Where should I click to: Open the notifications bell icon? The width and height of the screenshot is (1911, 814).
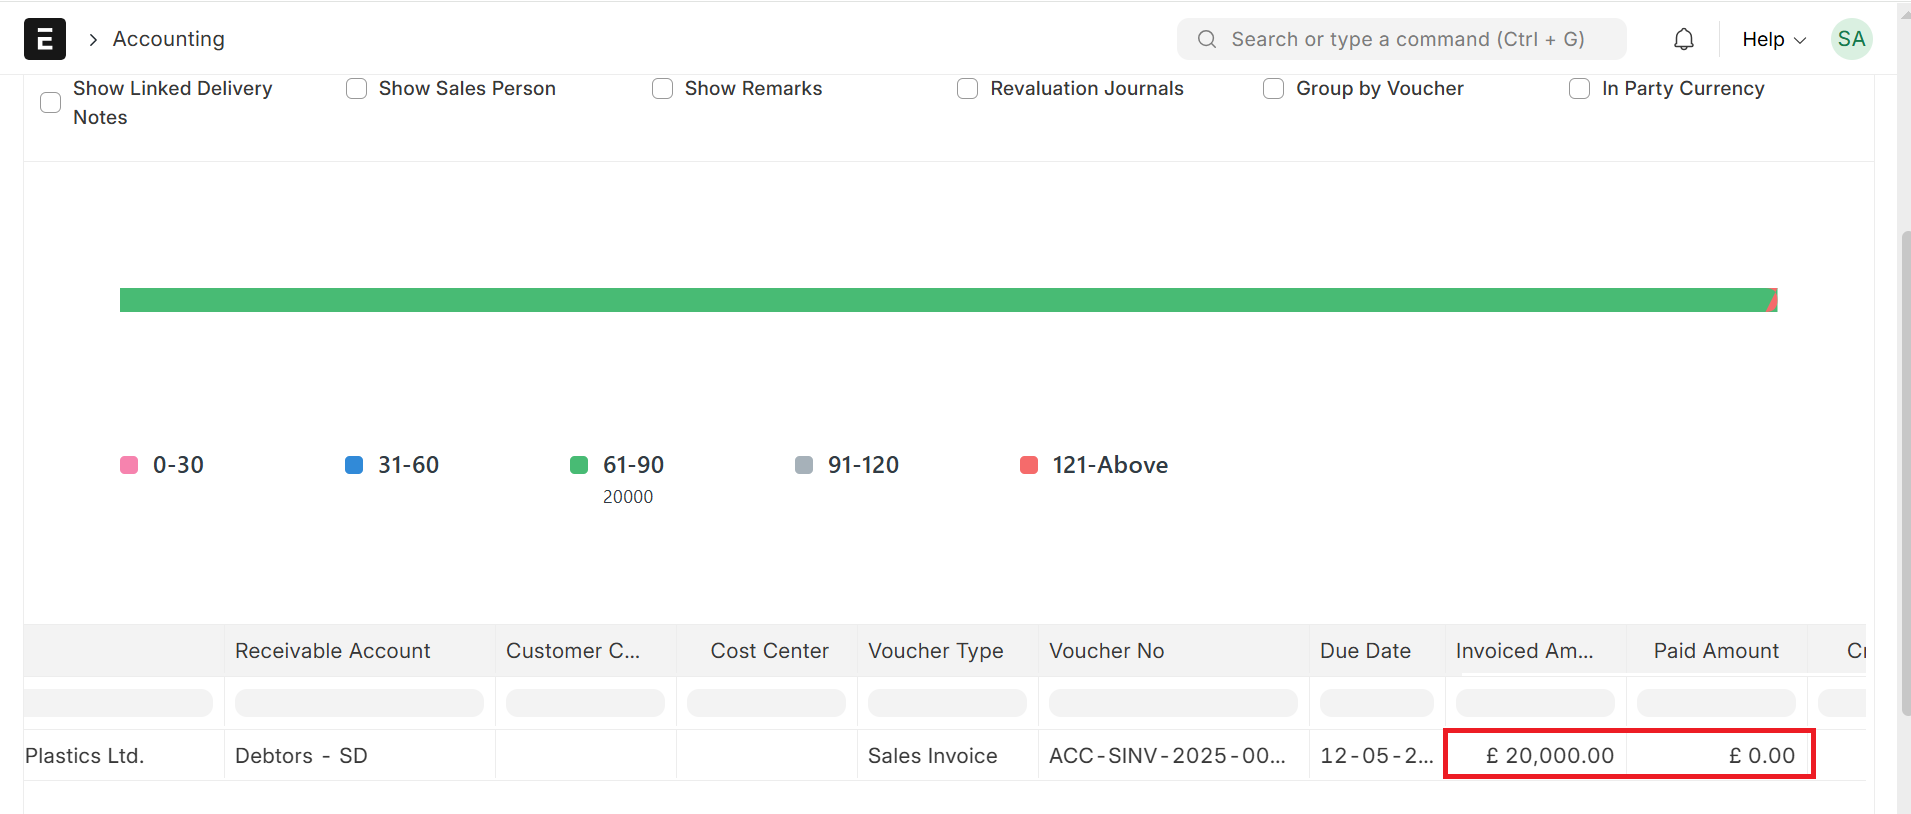pos(1684,39)
